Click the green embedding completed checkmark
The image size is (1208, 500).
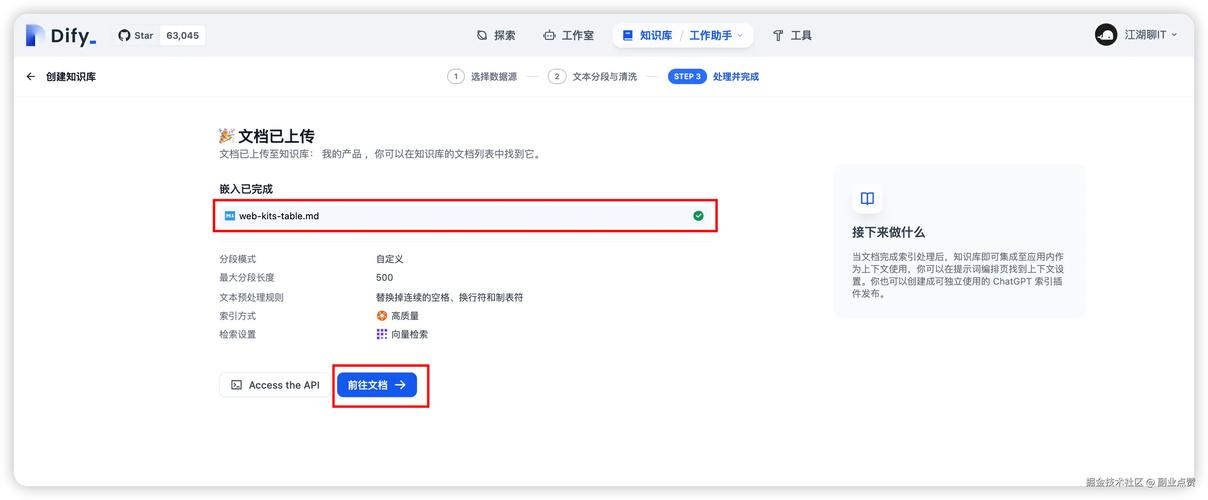[x=698, y=216]
